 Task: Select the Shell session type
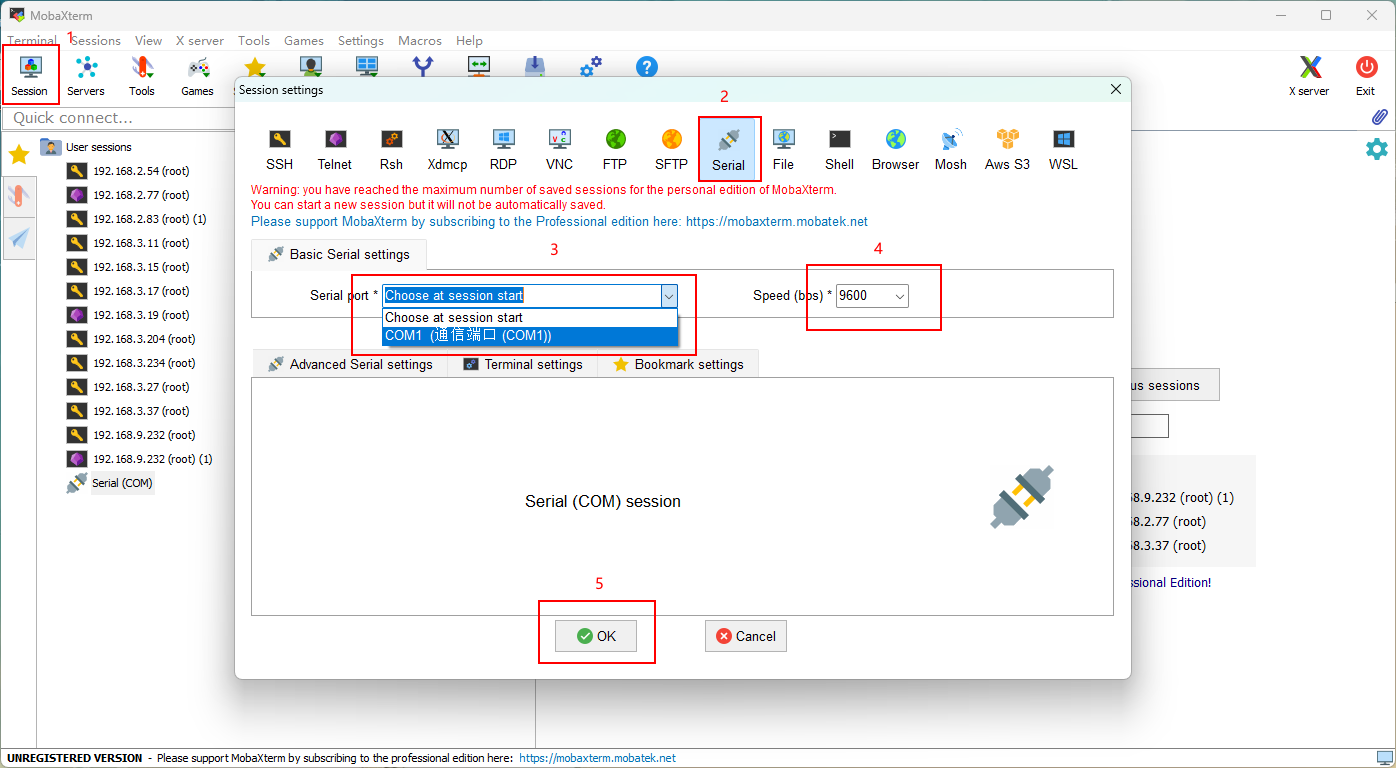839,149
